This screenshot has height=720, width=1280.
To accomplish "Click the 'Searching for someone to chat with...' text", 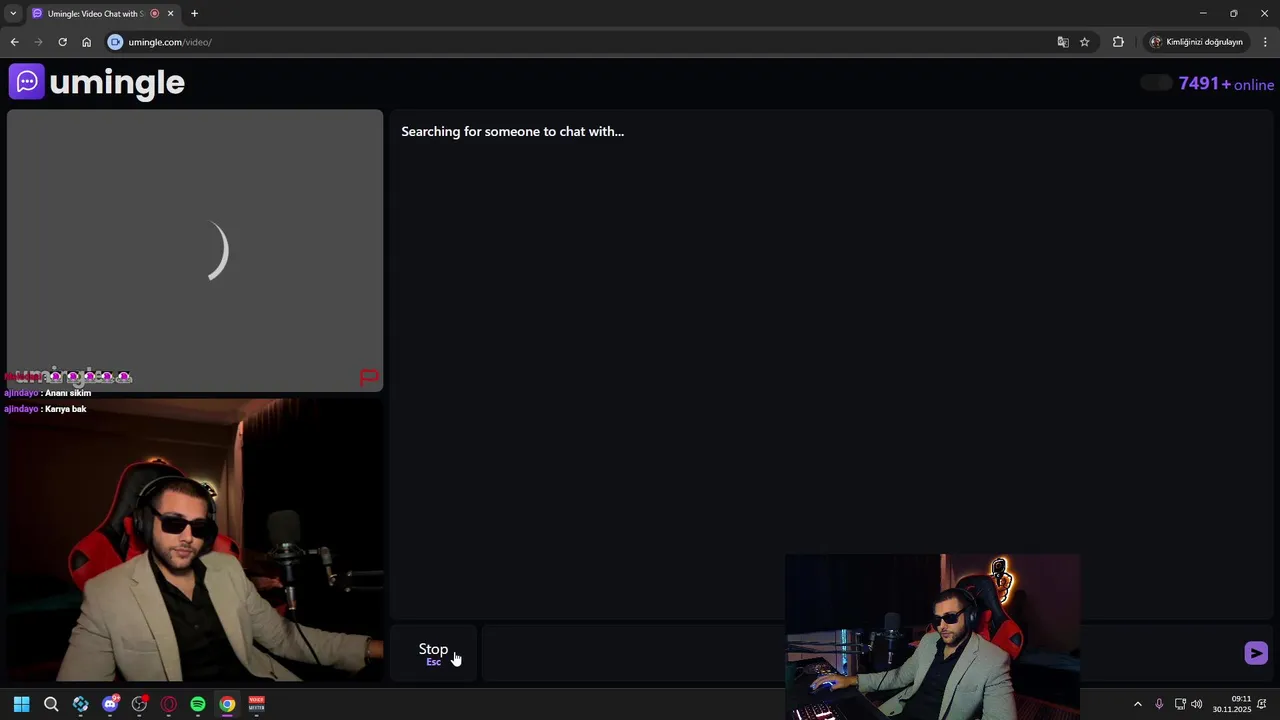I will point(512,131).
